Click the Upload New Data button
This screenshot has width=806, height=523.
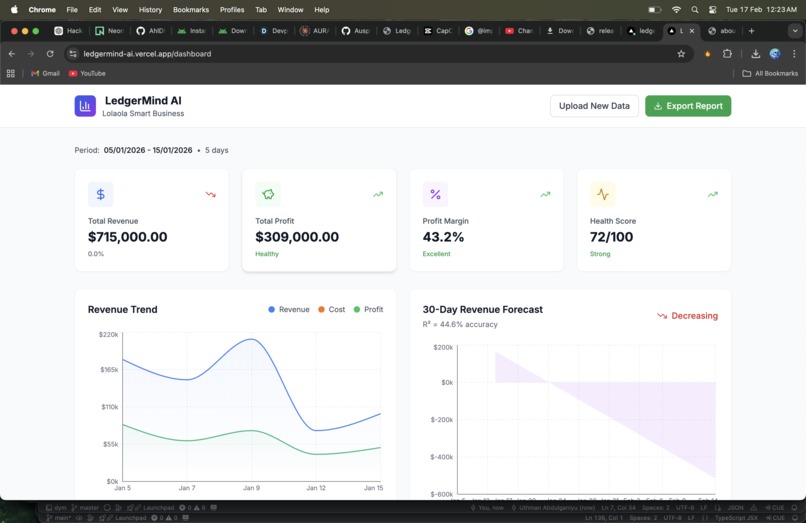(594, 106)
